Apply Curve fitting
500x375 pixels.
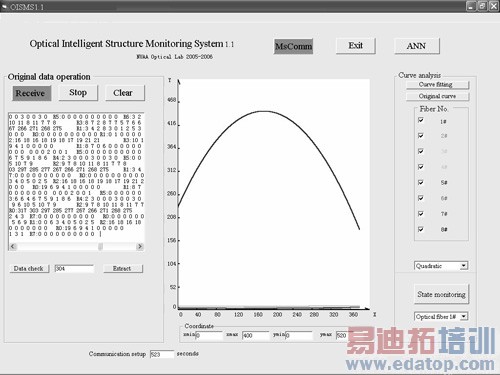coord(437,85)
